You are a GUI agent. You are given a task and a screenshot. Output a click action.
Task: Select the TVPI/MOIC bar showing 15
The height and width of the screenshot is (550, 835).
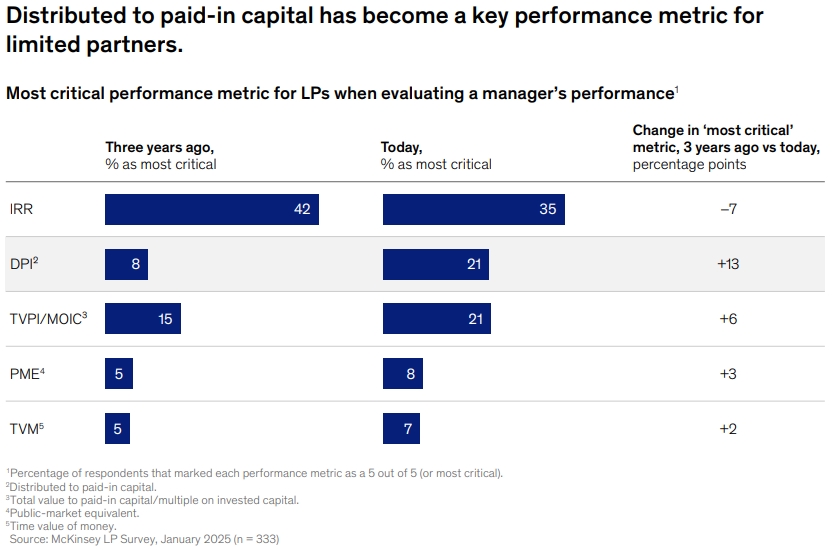point(143,319)
